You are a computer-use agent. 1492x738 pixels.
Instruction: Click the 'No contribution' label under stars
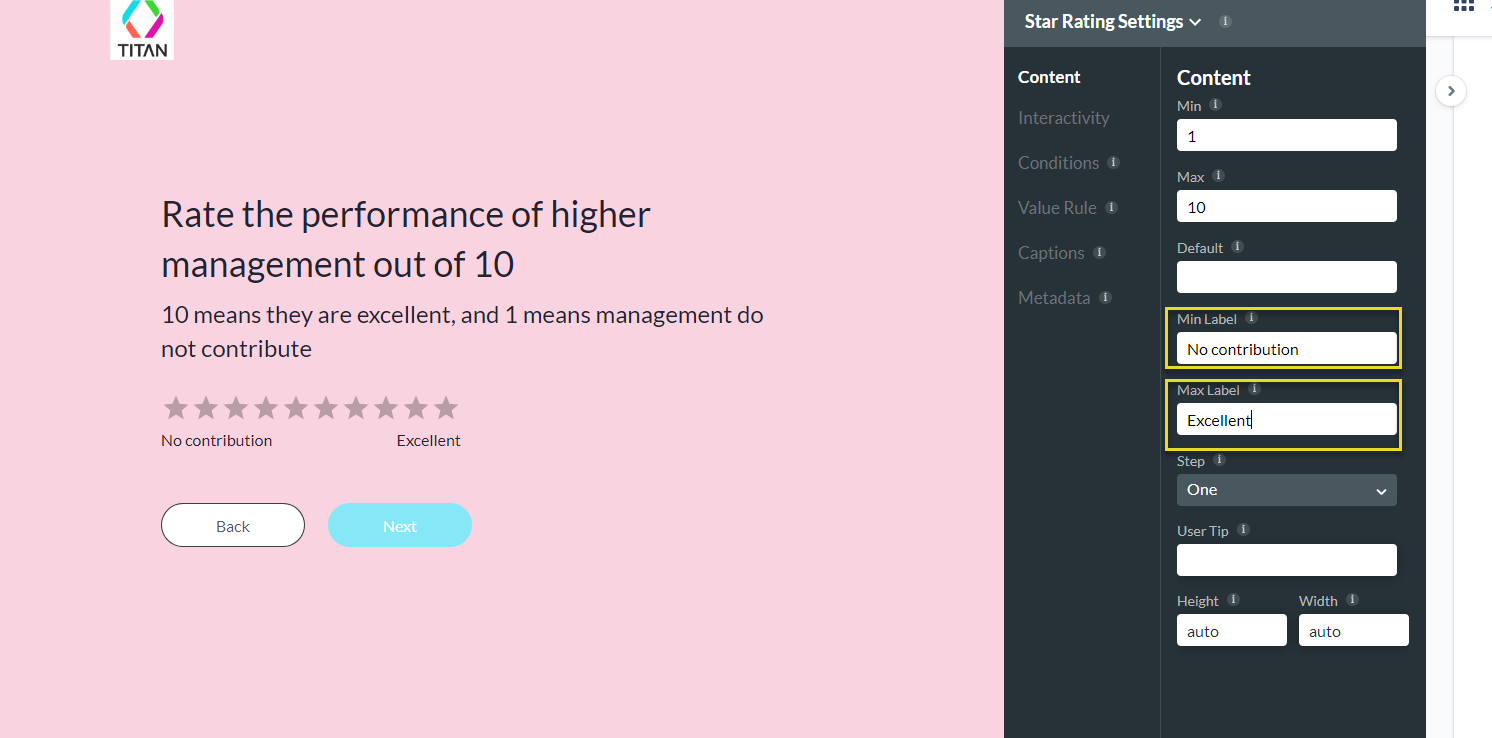click(216, 440)
